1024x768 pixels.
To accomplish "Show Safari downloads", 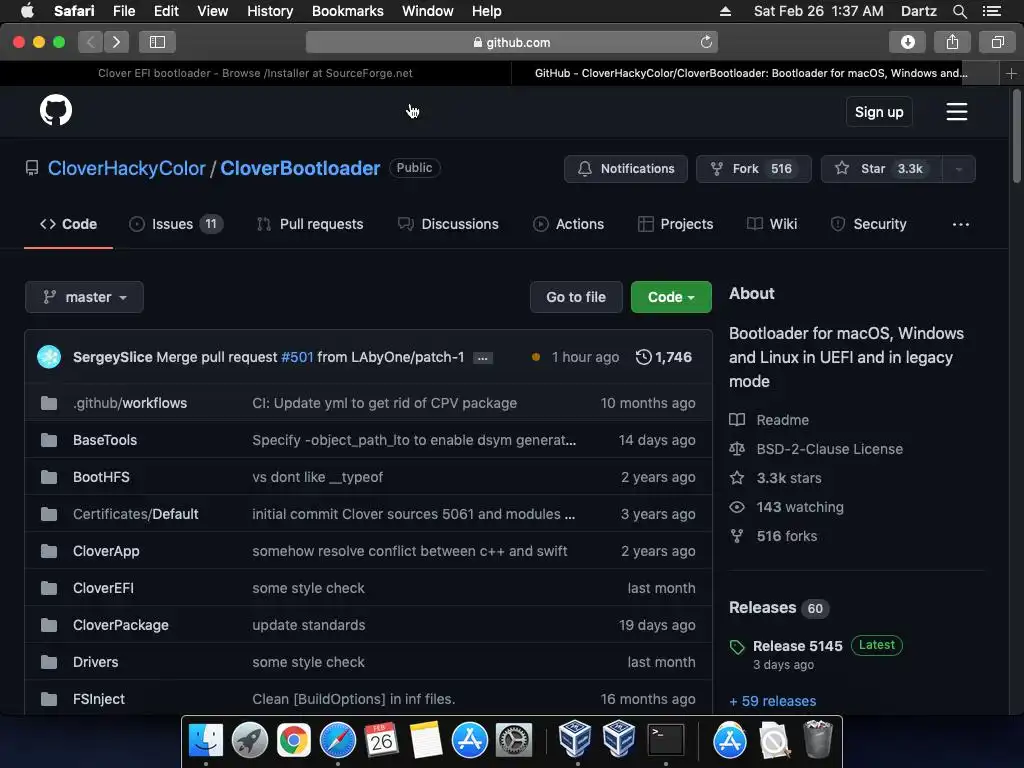I will [x=908, y=42].
